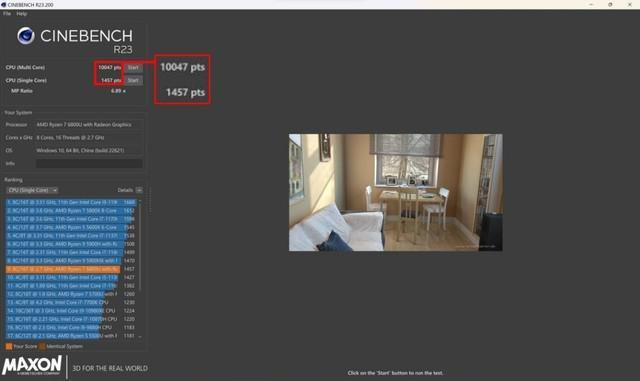Click the MP Ratio value 6.89 x

coord(118,91)
